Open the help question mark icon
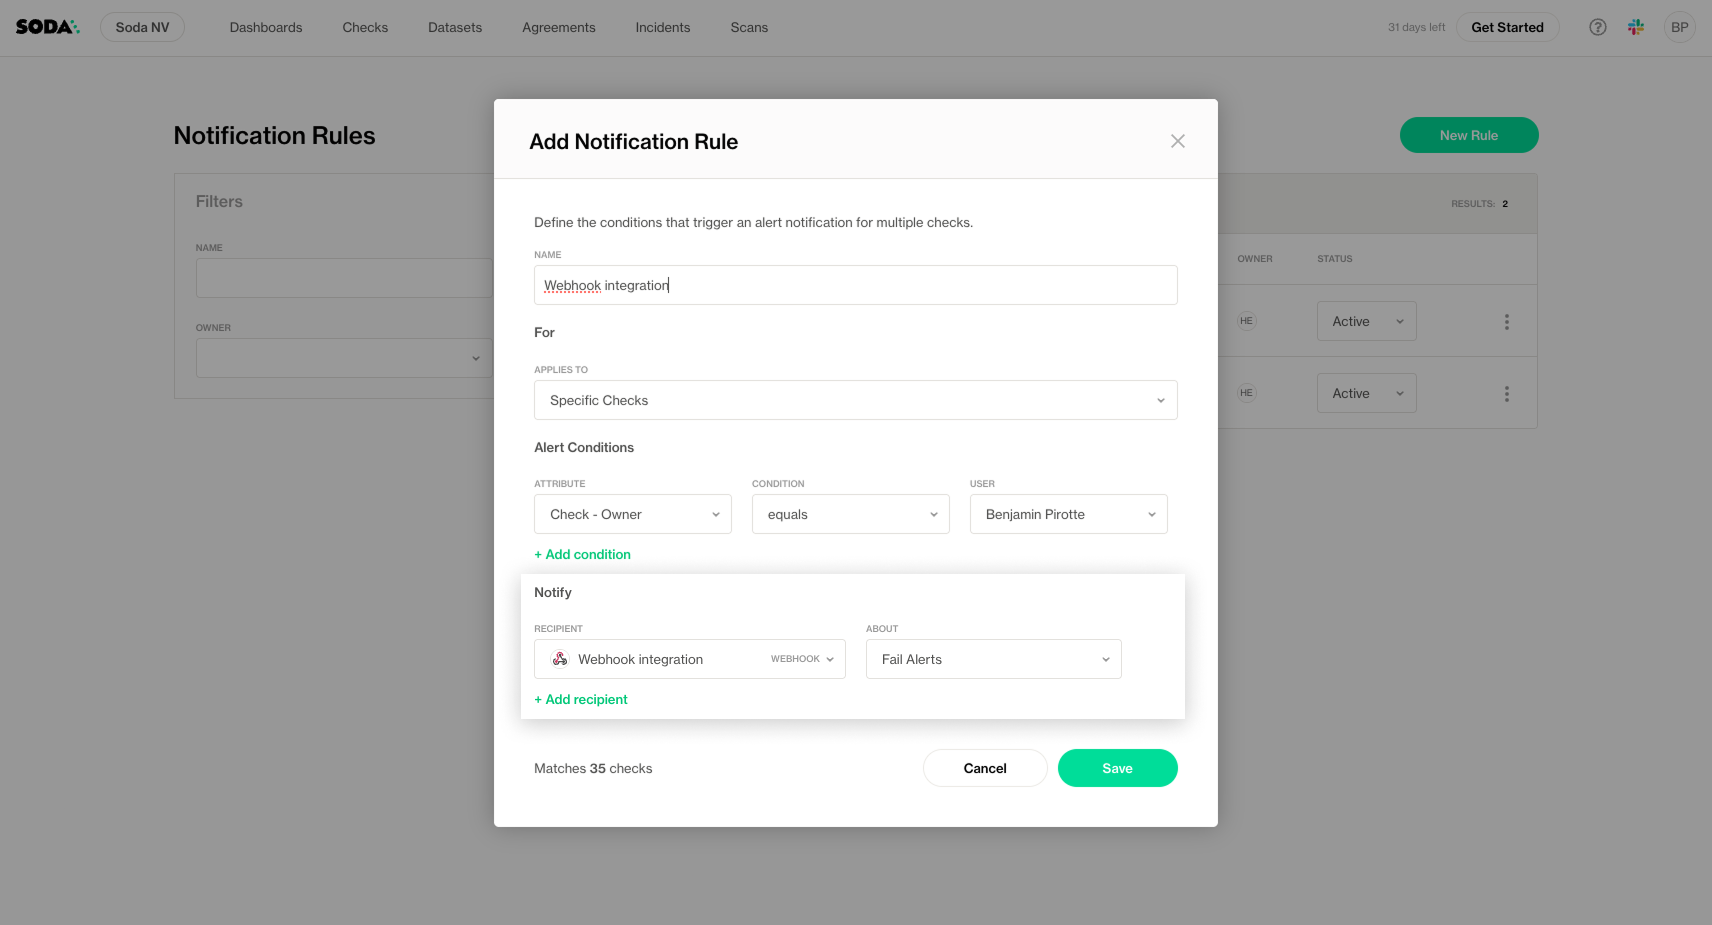 (1597, 27)
